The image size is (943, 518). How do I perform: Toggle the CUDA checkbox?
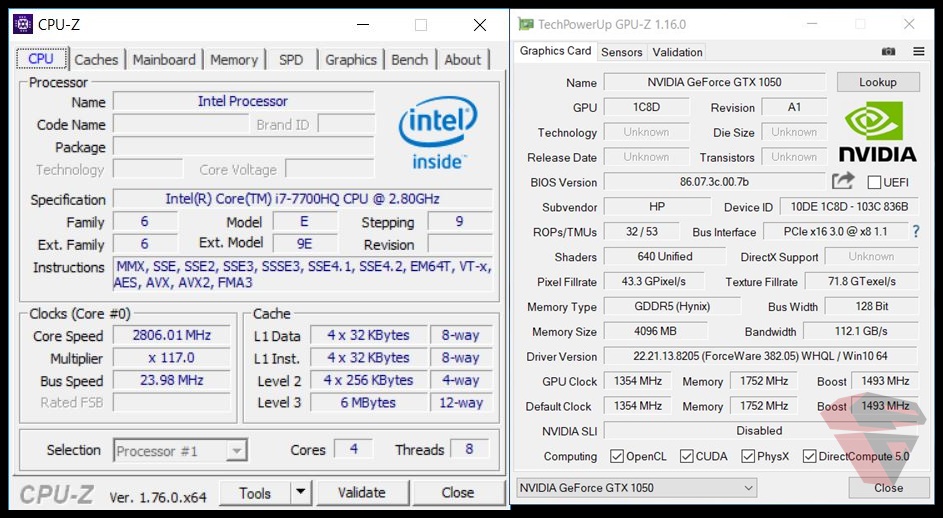click(x=686, y=456)
